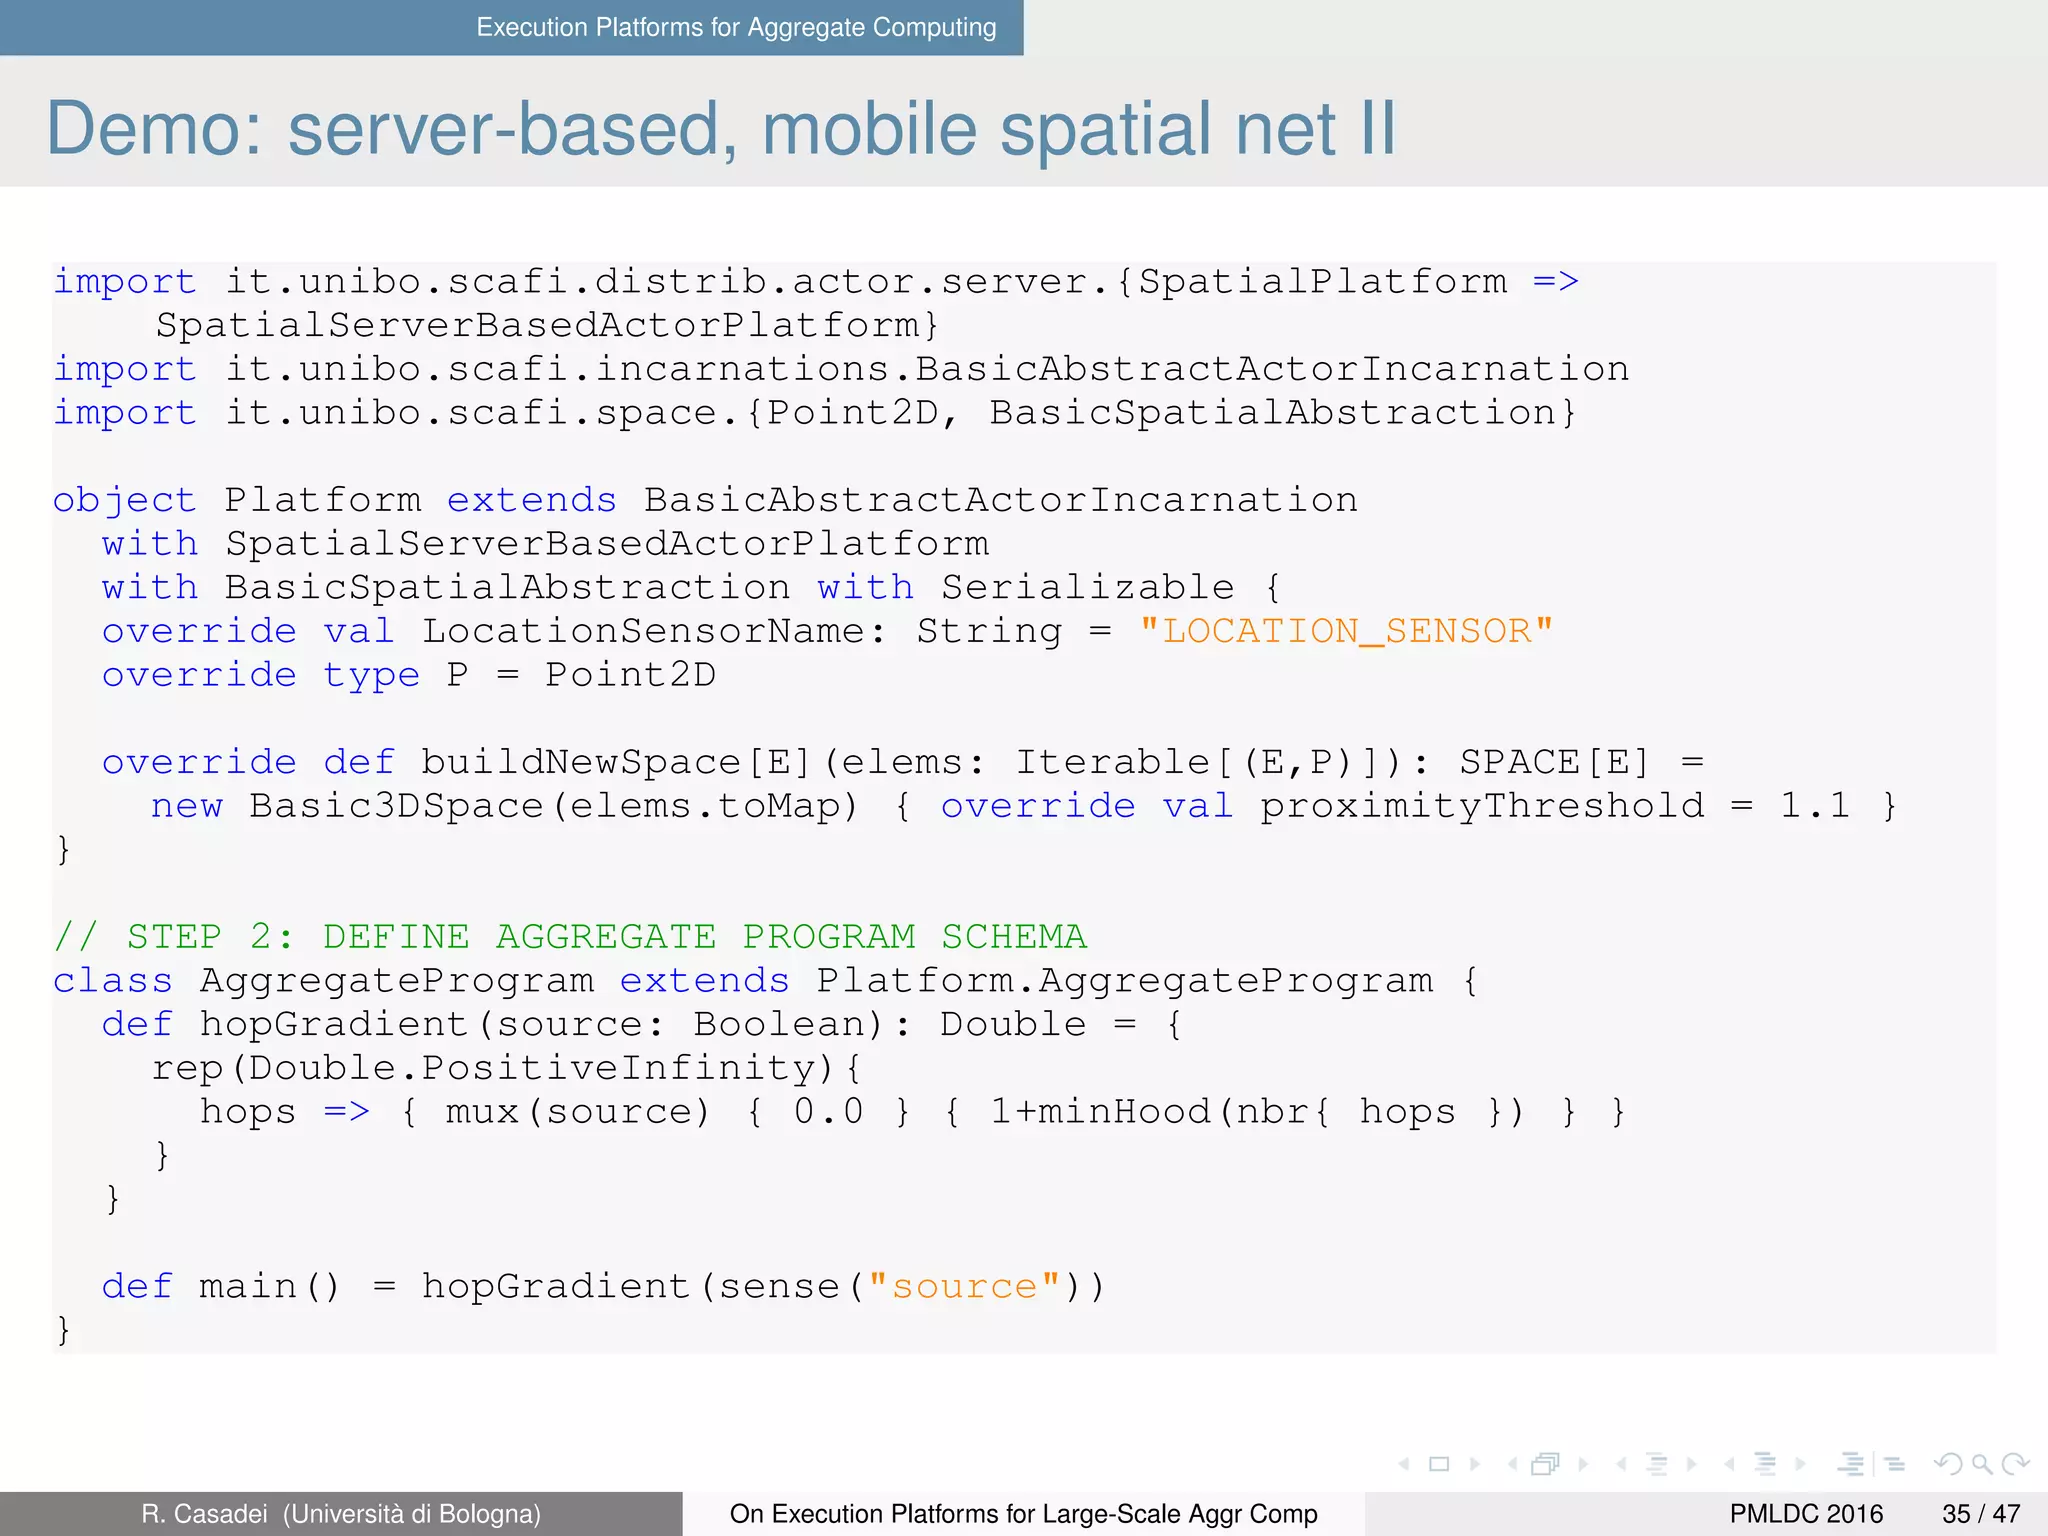Open search with the magnifier icon
Viewport: 2048px width, 1536px height.
tap(1982, 1465)
